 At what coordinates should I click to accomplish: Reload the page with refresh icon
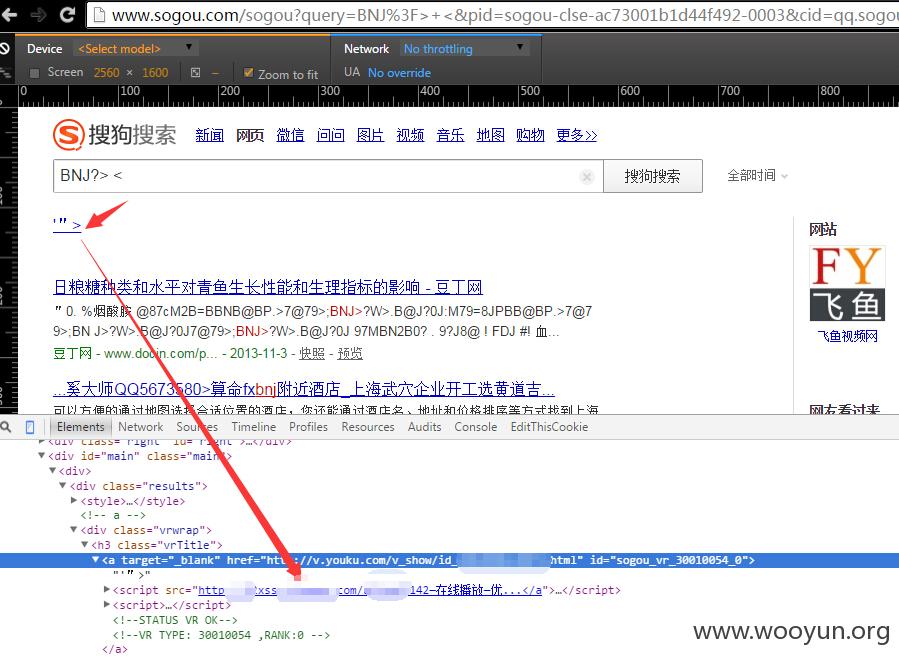68,14
